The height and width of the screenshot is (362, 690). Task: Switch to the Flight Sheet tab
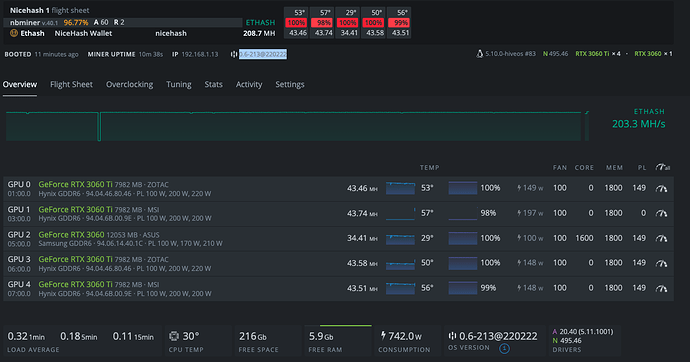[x=71, y=84]
